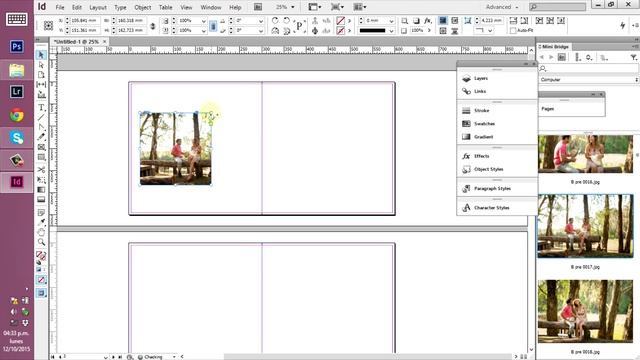
Task: Click the reference point locator grid
Action: tap(48, 25)
